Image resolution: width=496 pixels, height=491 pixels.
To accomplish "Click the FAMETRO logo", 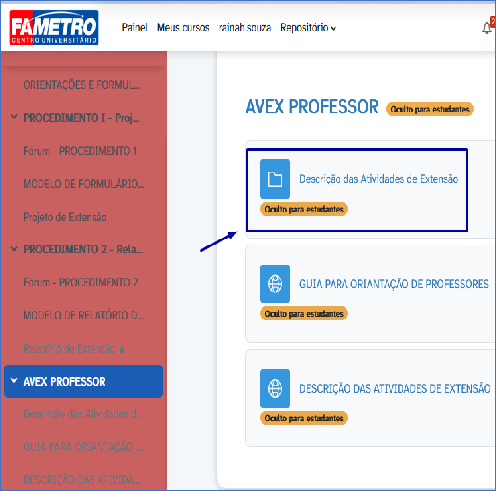I will [54, 27].
